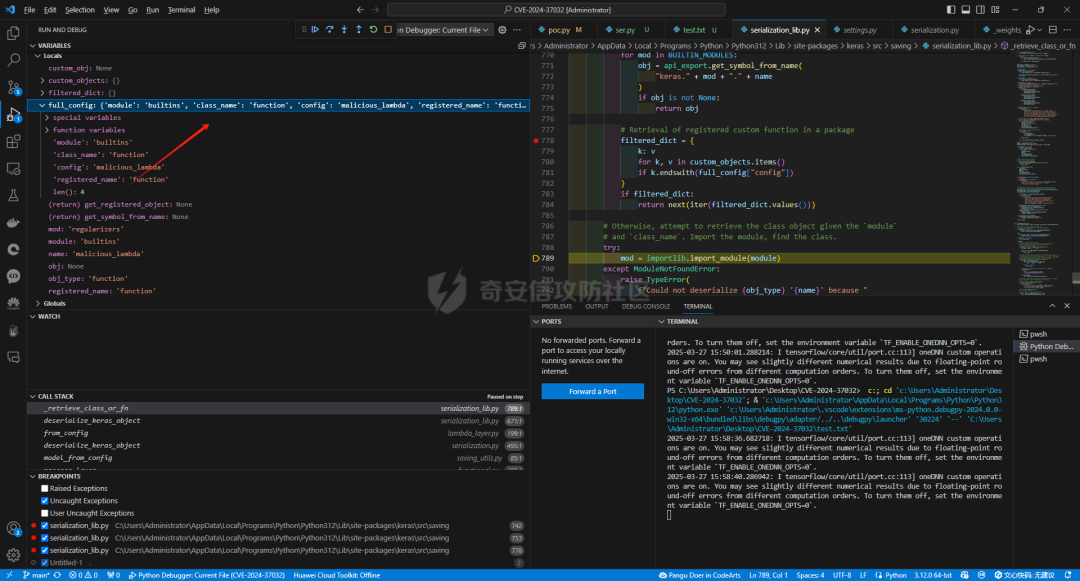Step Into in the debug toolbar
This screenshot has width=1080, height=581.
point(344,30)
